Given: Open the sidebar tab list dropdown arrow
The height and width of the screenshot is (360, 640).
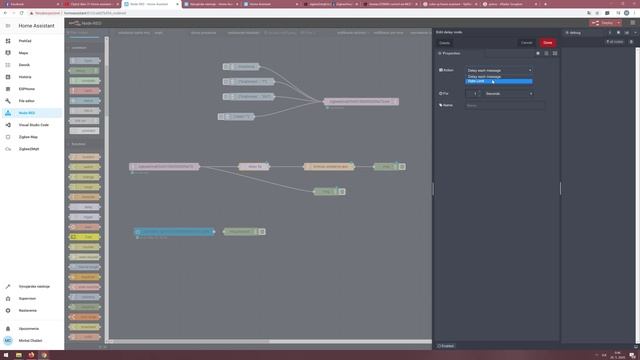Looking at the screenshot, I should pos(635,33).
